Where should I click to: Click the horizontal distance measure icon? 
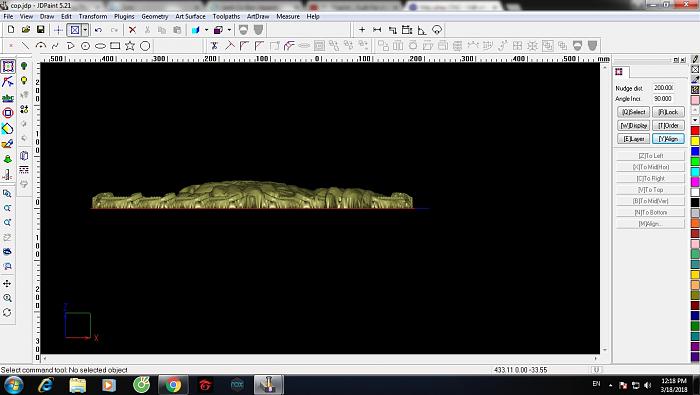point(377,30)
